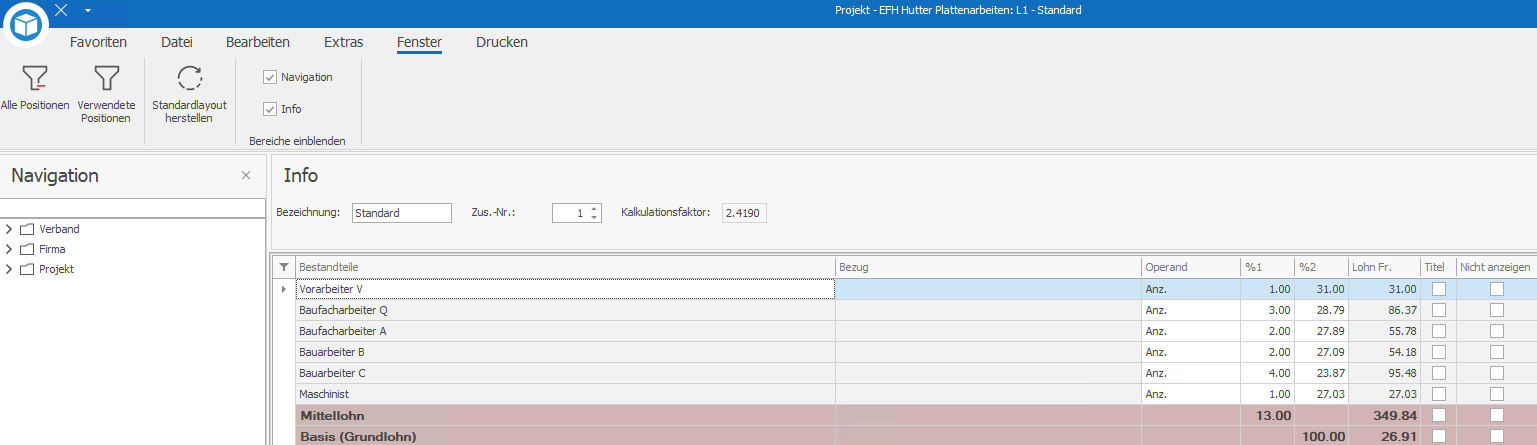This screenshot has width=1537, height=445.
Task: Tick Nicht anzeigen for Baufacharbeiter Q
Action: pyautogui.click(x=1496, y=310)
